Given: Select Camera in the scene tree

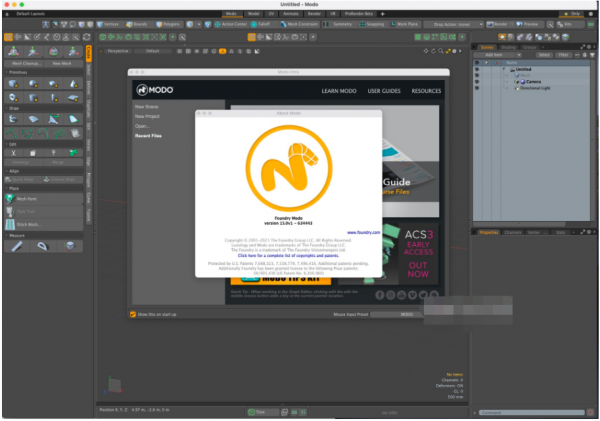Looking at the screenshot, I should point(533,82).
